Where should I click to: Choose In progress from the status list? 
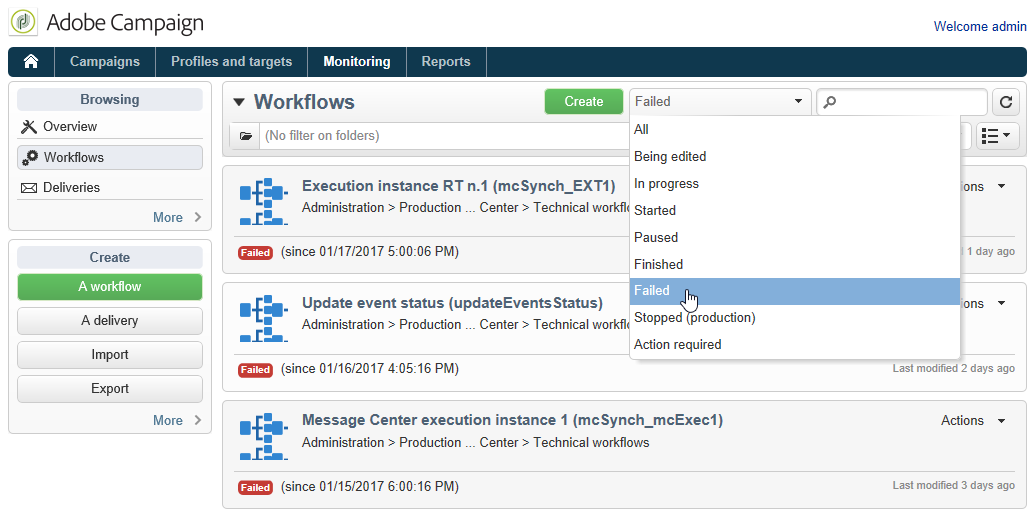click(794, 184)
